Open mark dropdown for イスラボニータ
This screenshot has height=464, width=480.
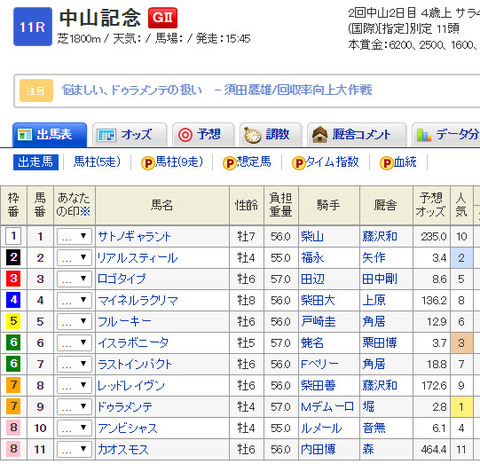click(74, 343)
